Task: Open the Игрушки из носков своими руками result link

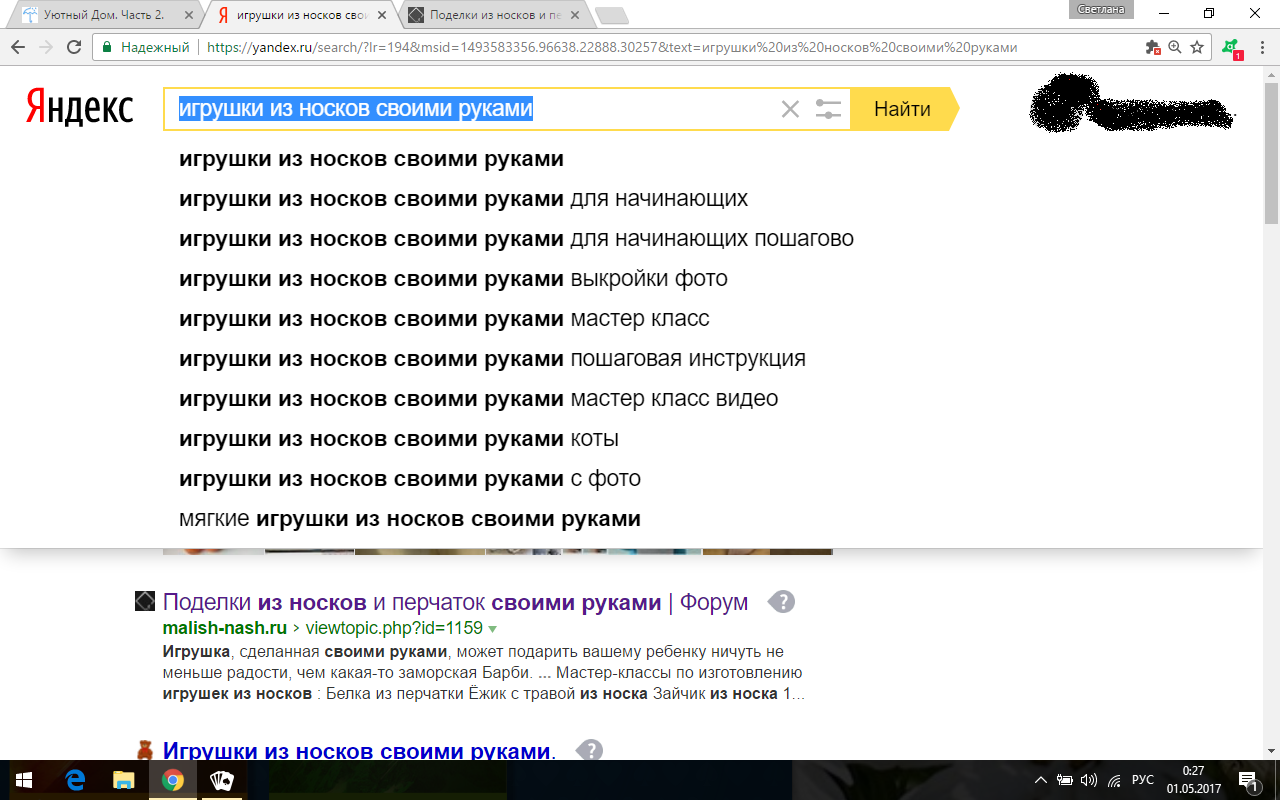Action: pyautogui.click(x=358, y=751)
